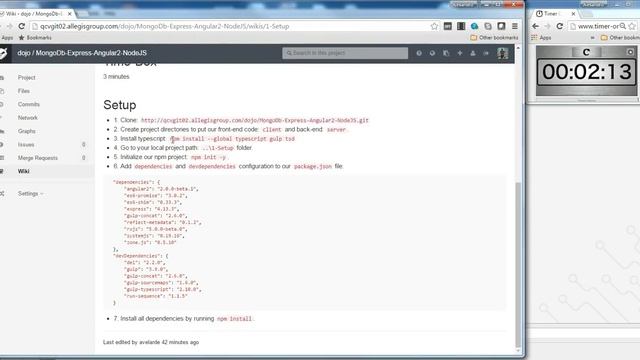This screenshot has width=640, height=360.
Task: Open Other bookmarks folder in timer browser
Action: (x=620, y=38)
